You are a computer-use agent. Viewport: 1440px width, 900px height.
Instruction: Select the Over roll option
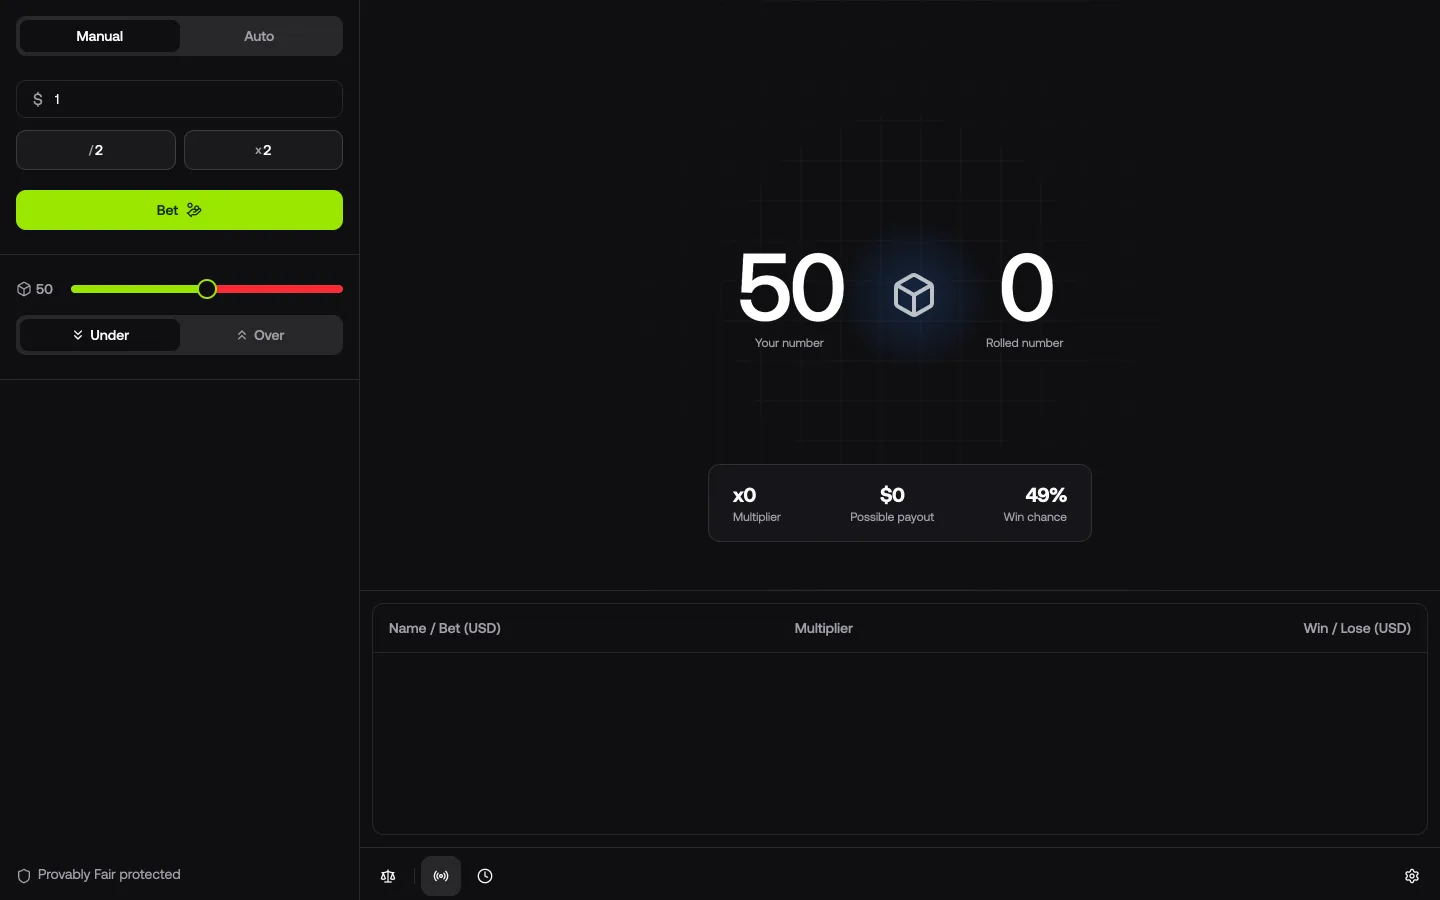point(261,335)
